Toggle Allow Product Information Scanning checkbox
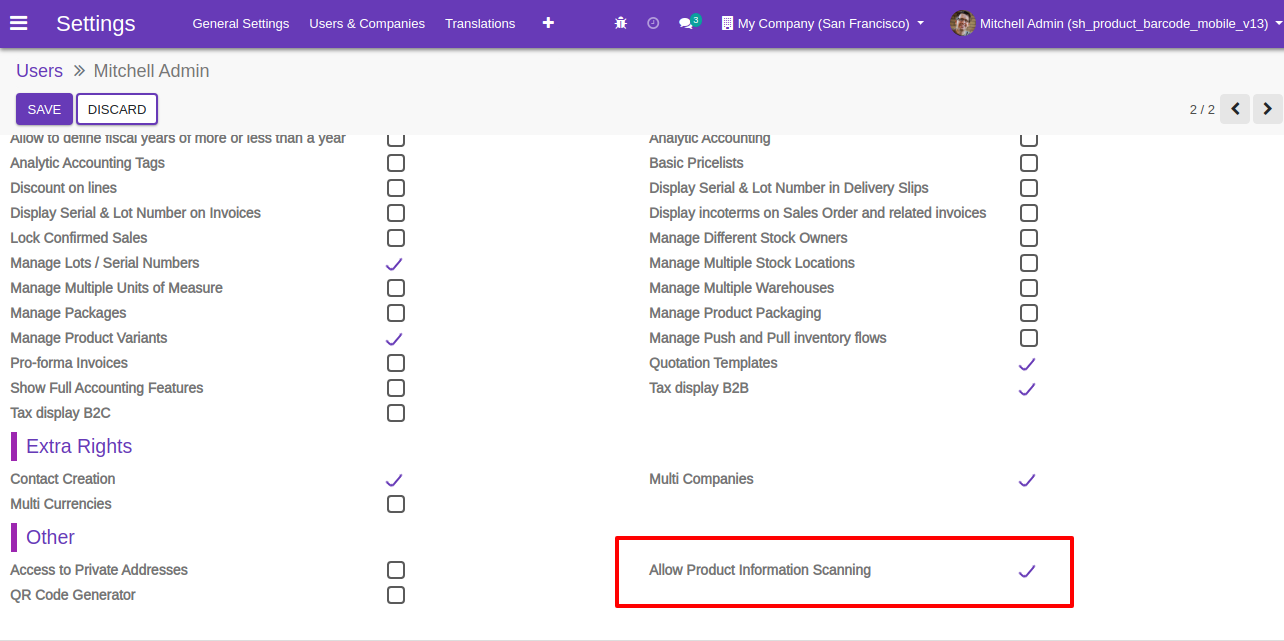This screenshot has width=1284, height=641. point(1027,571)
